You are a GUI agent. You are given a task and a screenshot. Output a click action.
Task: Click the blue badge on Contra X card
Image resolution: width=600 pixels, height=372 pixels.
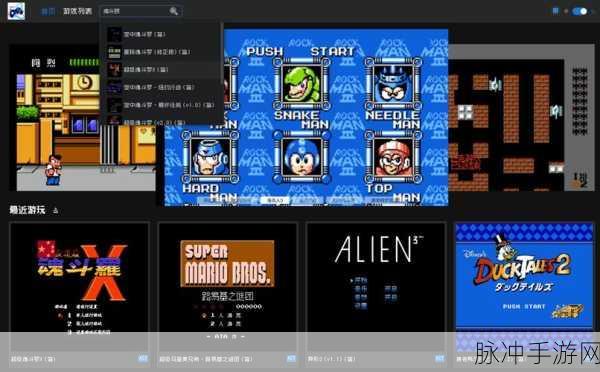pyautogui.click(x=143, y=359)
